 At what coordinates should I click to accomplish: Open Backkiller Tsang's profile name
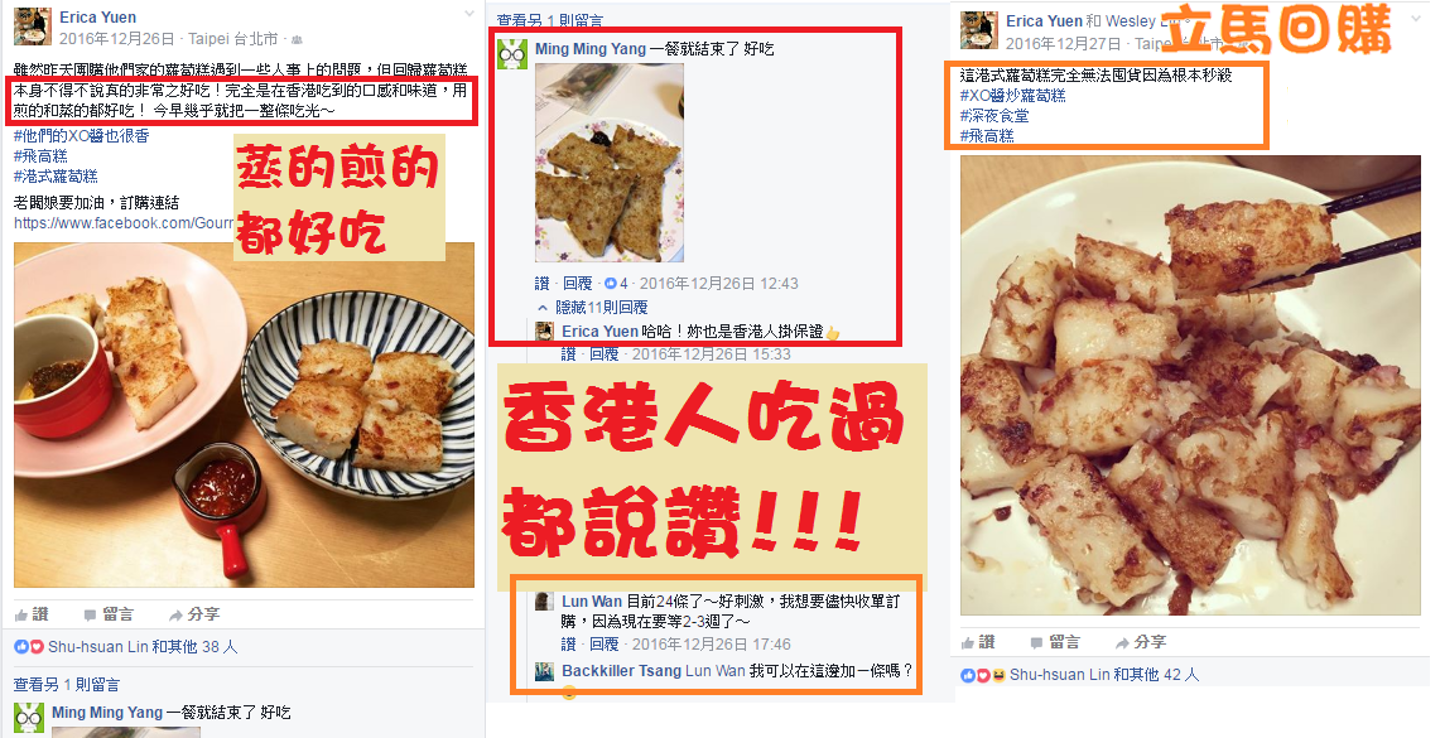click(x=621, y=671)
